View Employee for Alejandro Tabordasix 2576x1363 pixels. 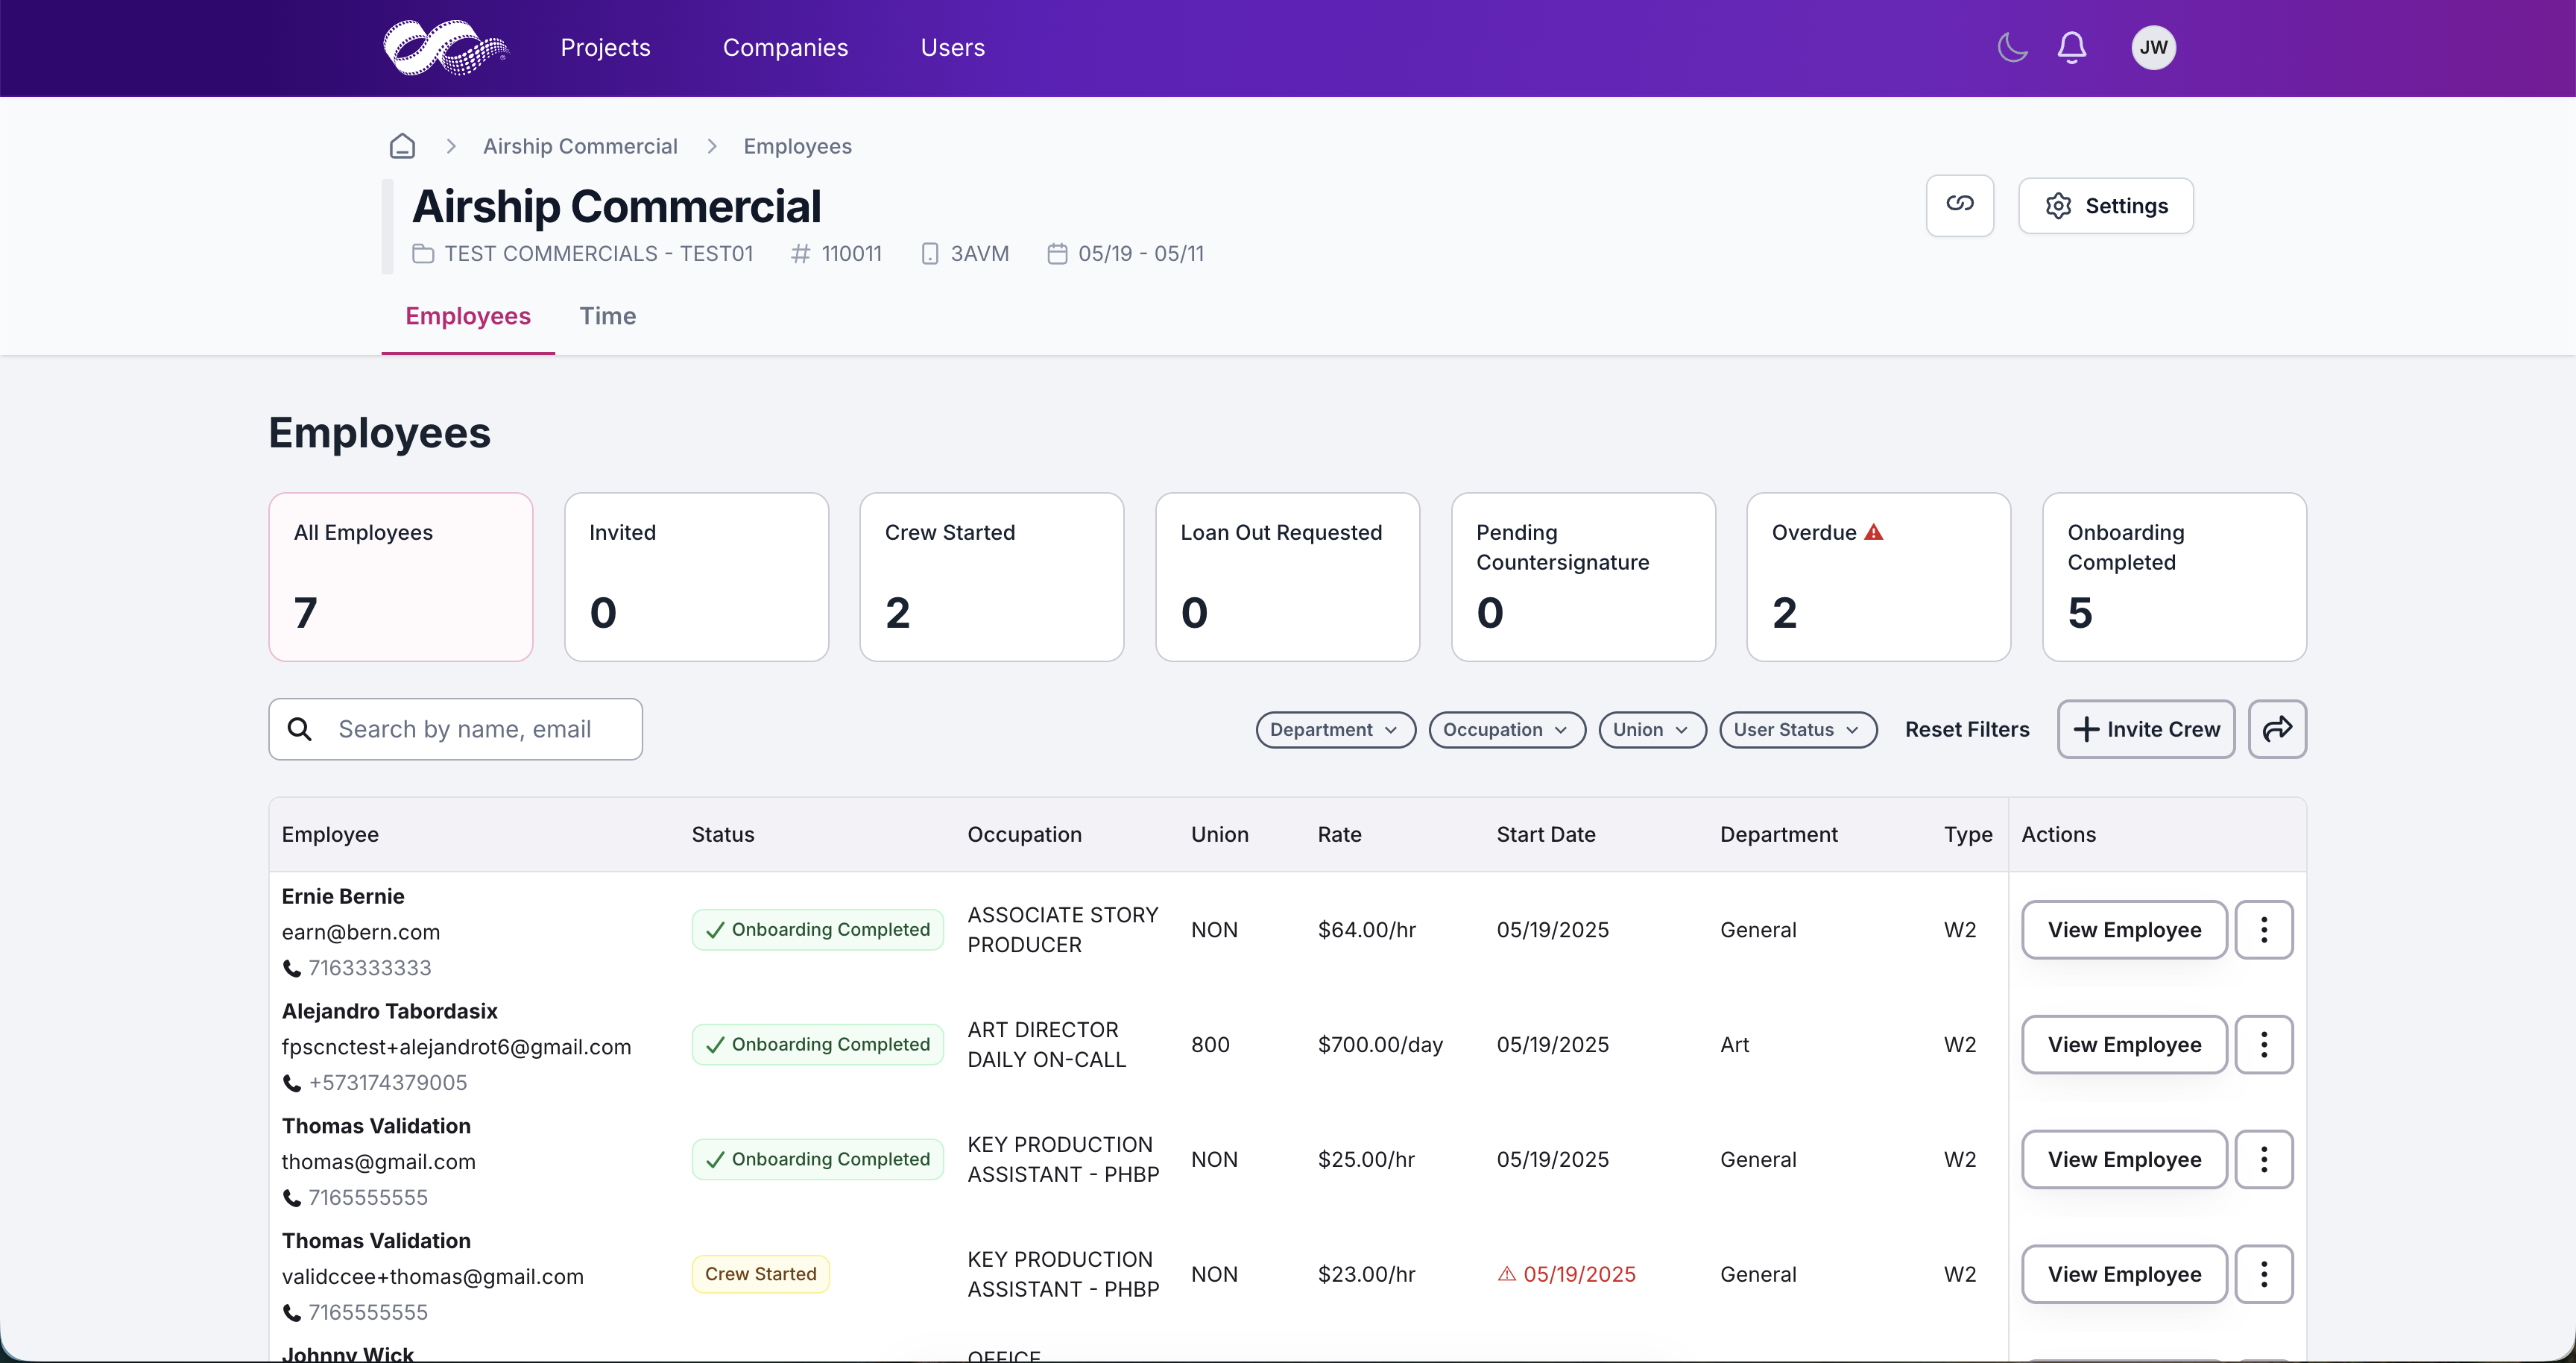pos(2124,1045)
